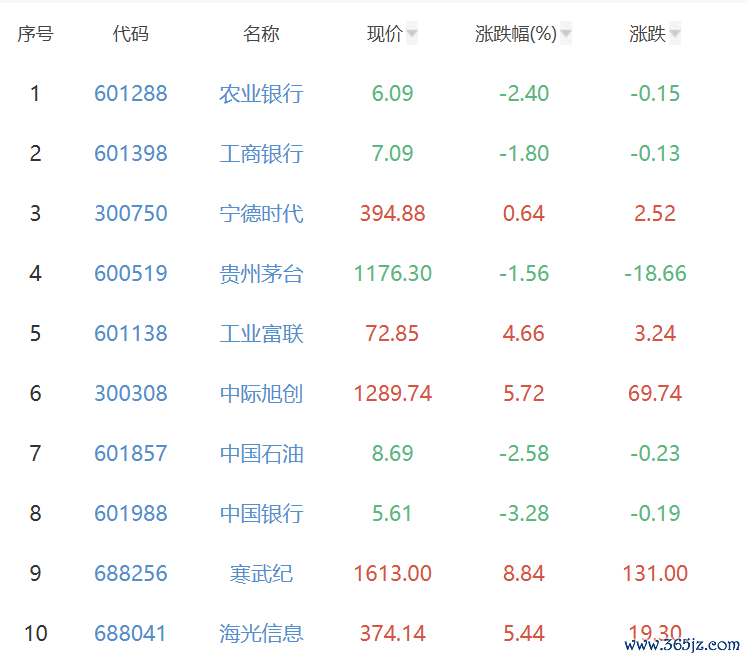The image size is (747, 660).
Task: Select percent change -1.80 cell
Action: coord(524,153)
